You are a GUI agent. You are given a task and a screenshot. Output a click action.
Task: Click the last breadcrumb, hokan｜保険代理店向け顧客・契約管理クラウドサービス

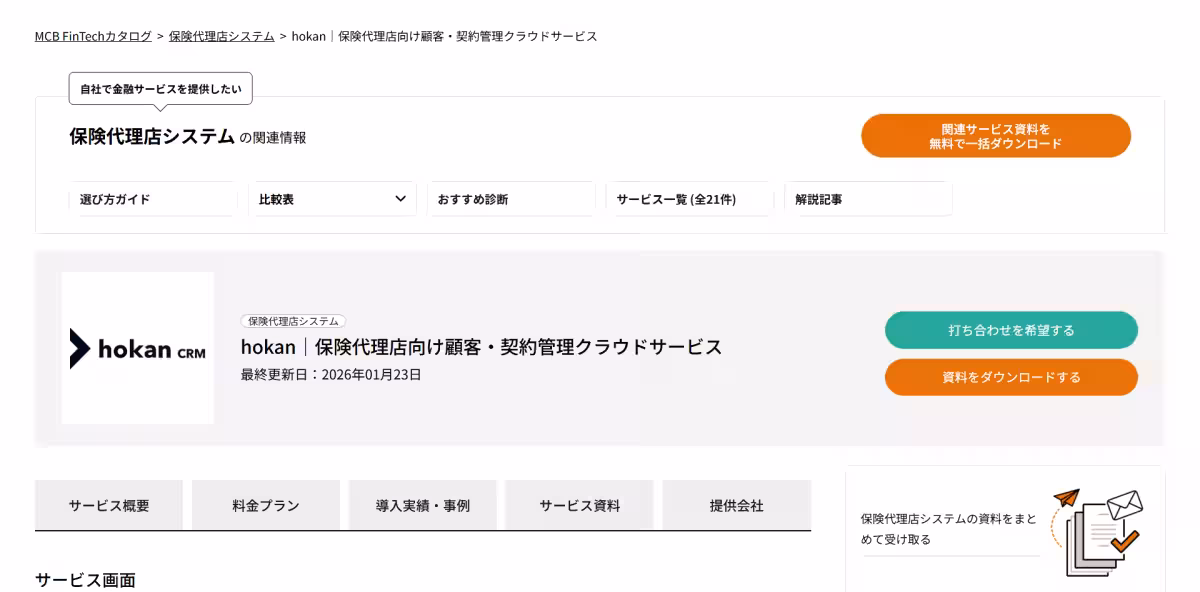point(444,36)
